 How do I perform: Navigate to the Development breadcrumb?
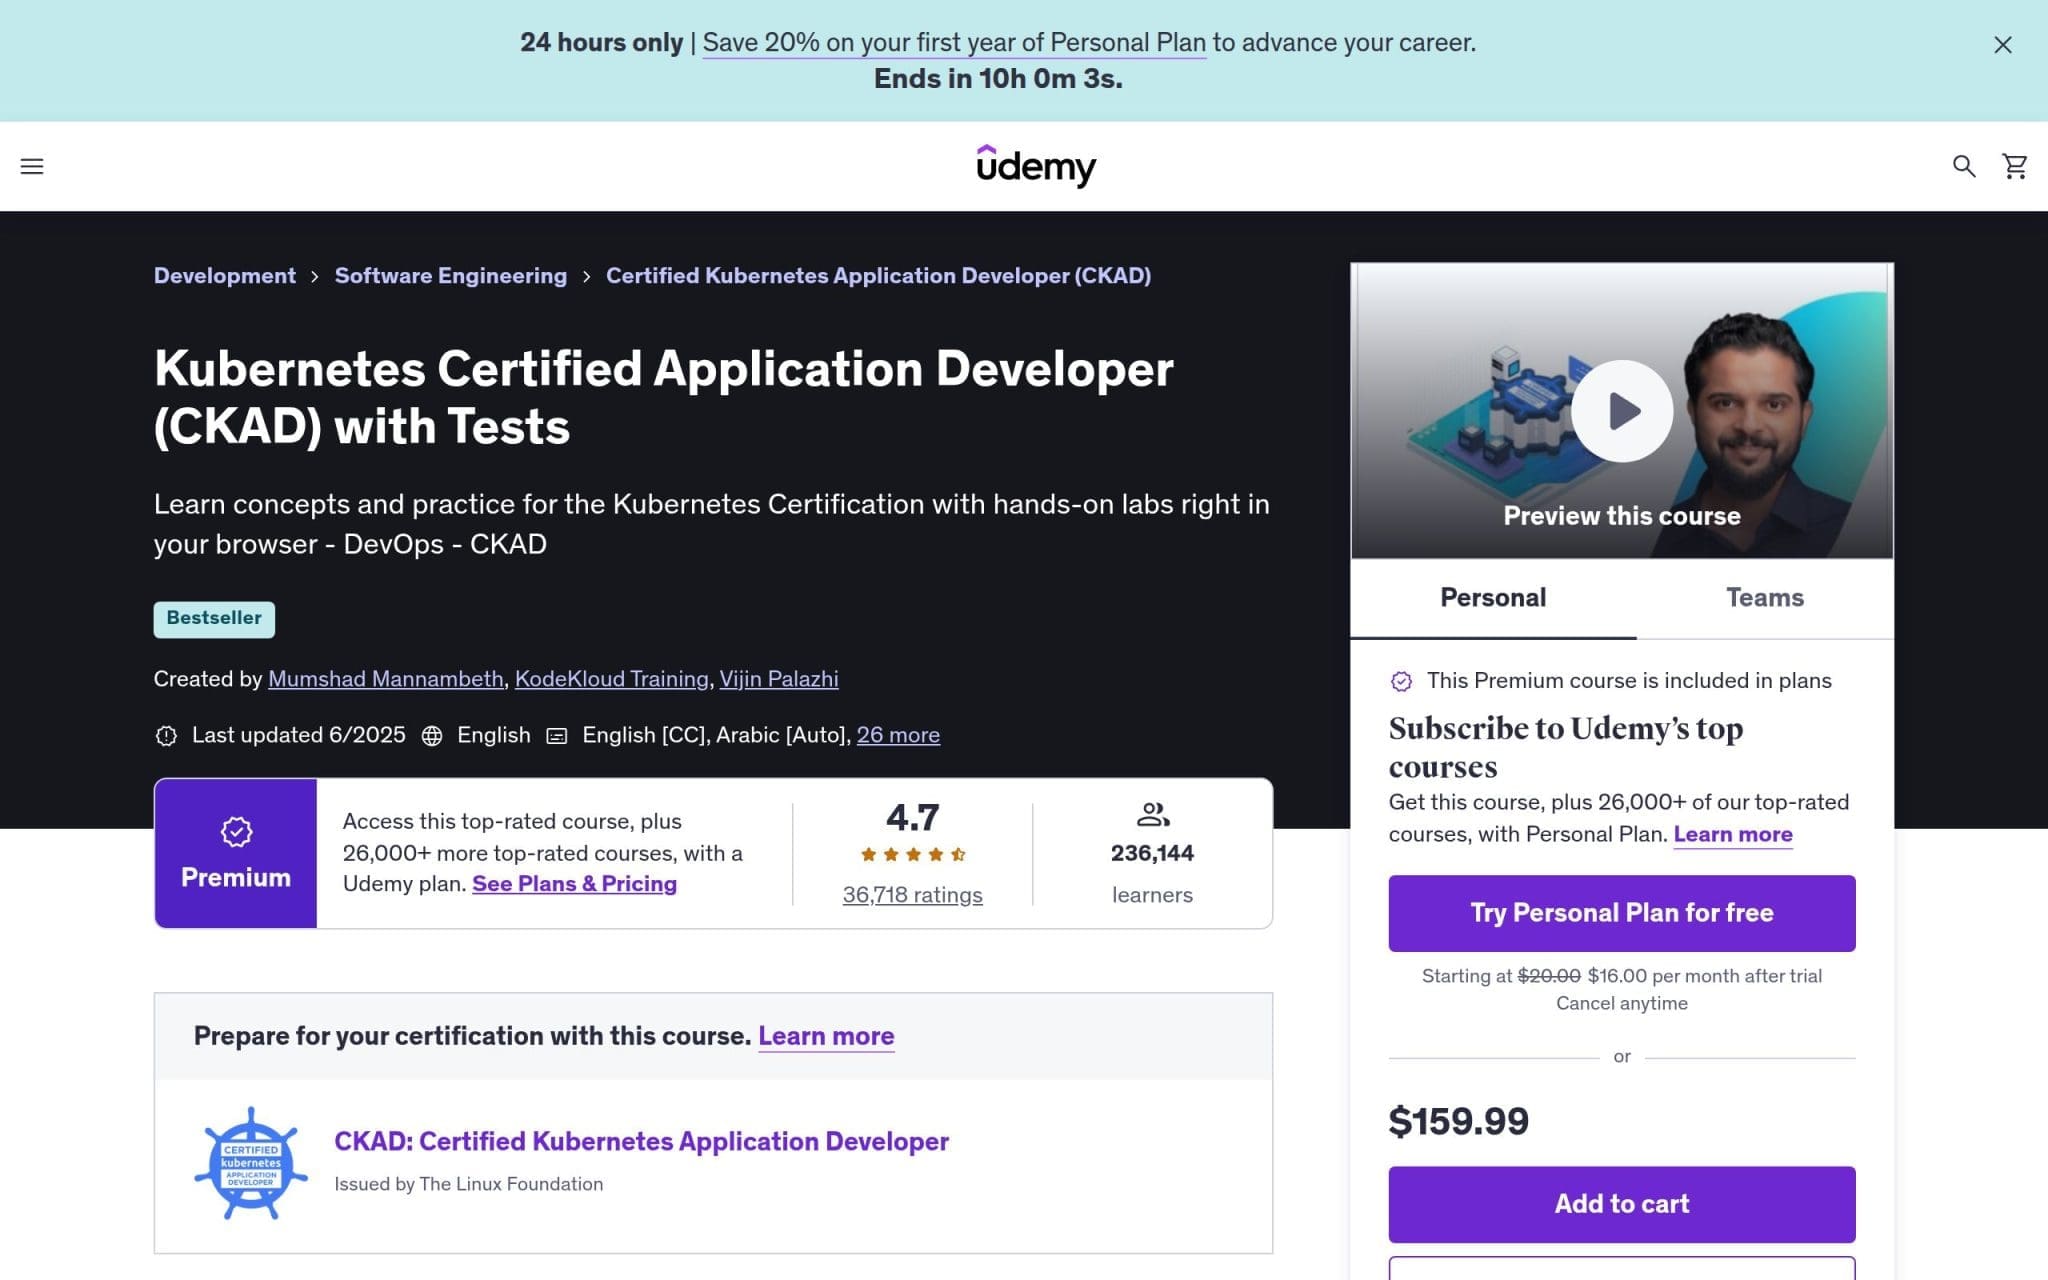[224, 275]
